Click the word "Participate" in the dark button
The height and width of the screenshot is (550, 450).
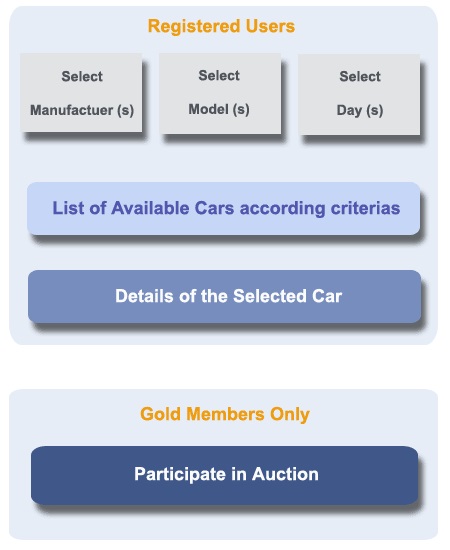coord(180,474)
